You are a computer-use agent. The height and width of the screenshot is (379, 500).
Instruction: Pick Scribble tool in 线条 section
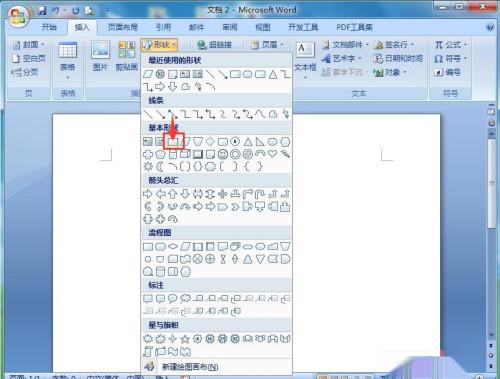click(x=285, y=114)
